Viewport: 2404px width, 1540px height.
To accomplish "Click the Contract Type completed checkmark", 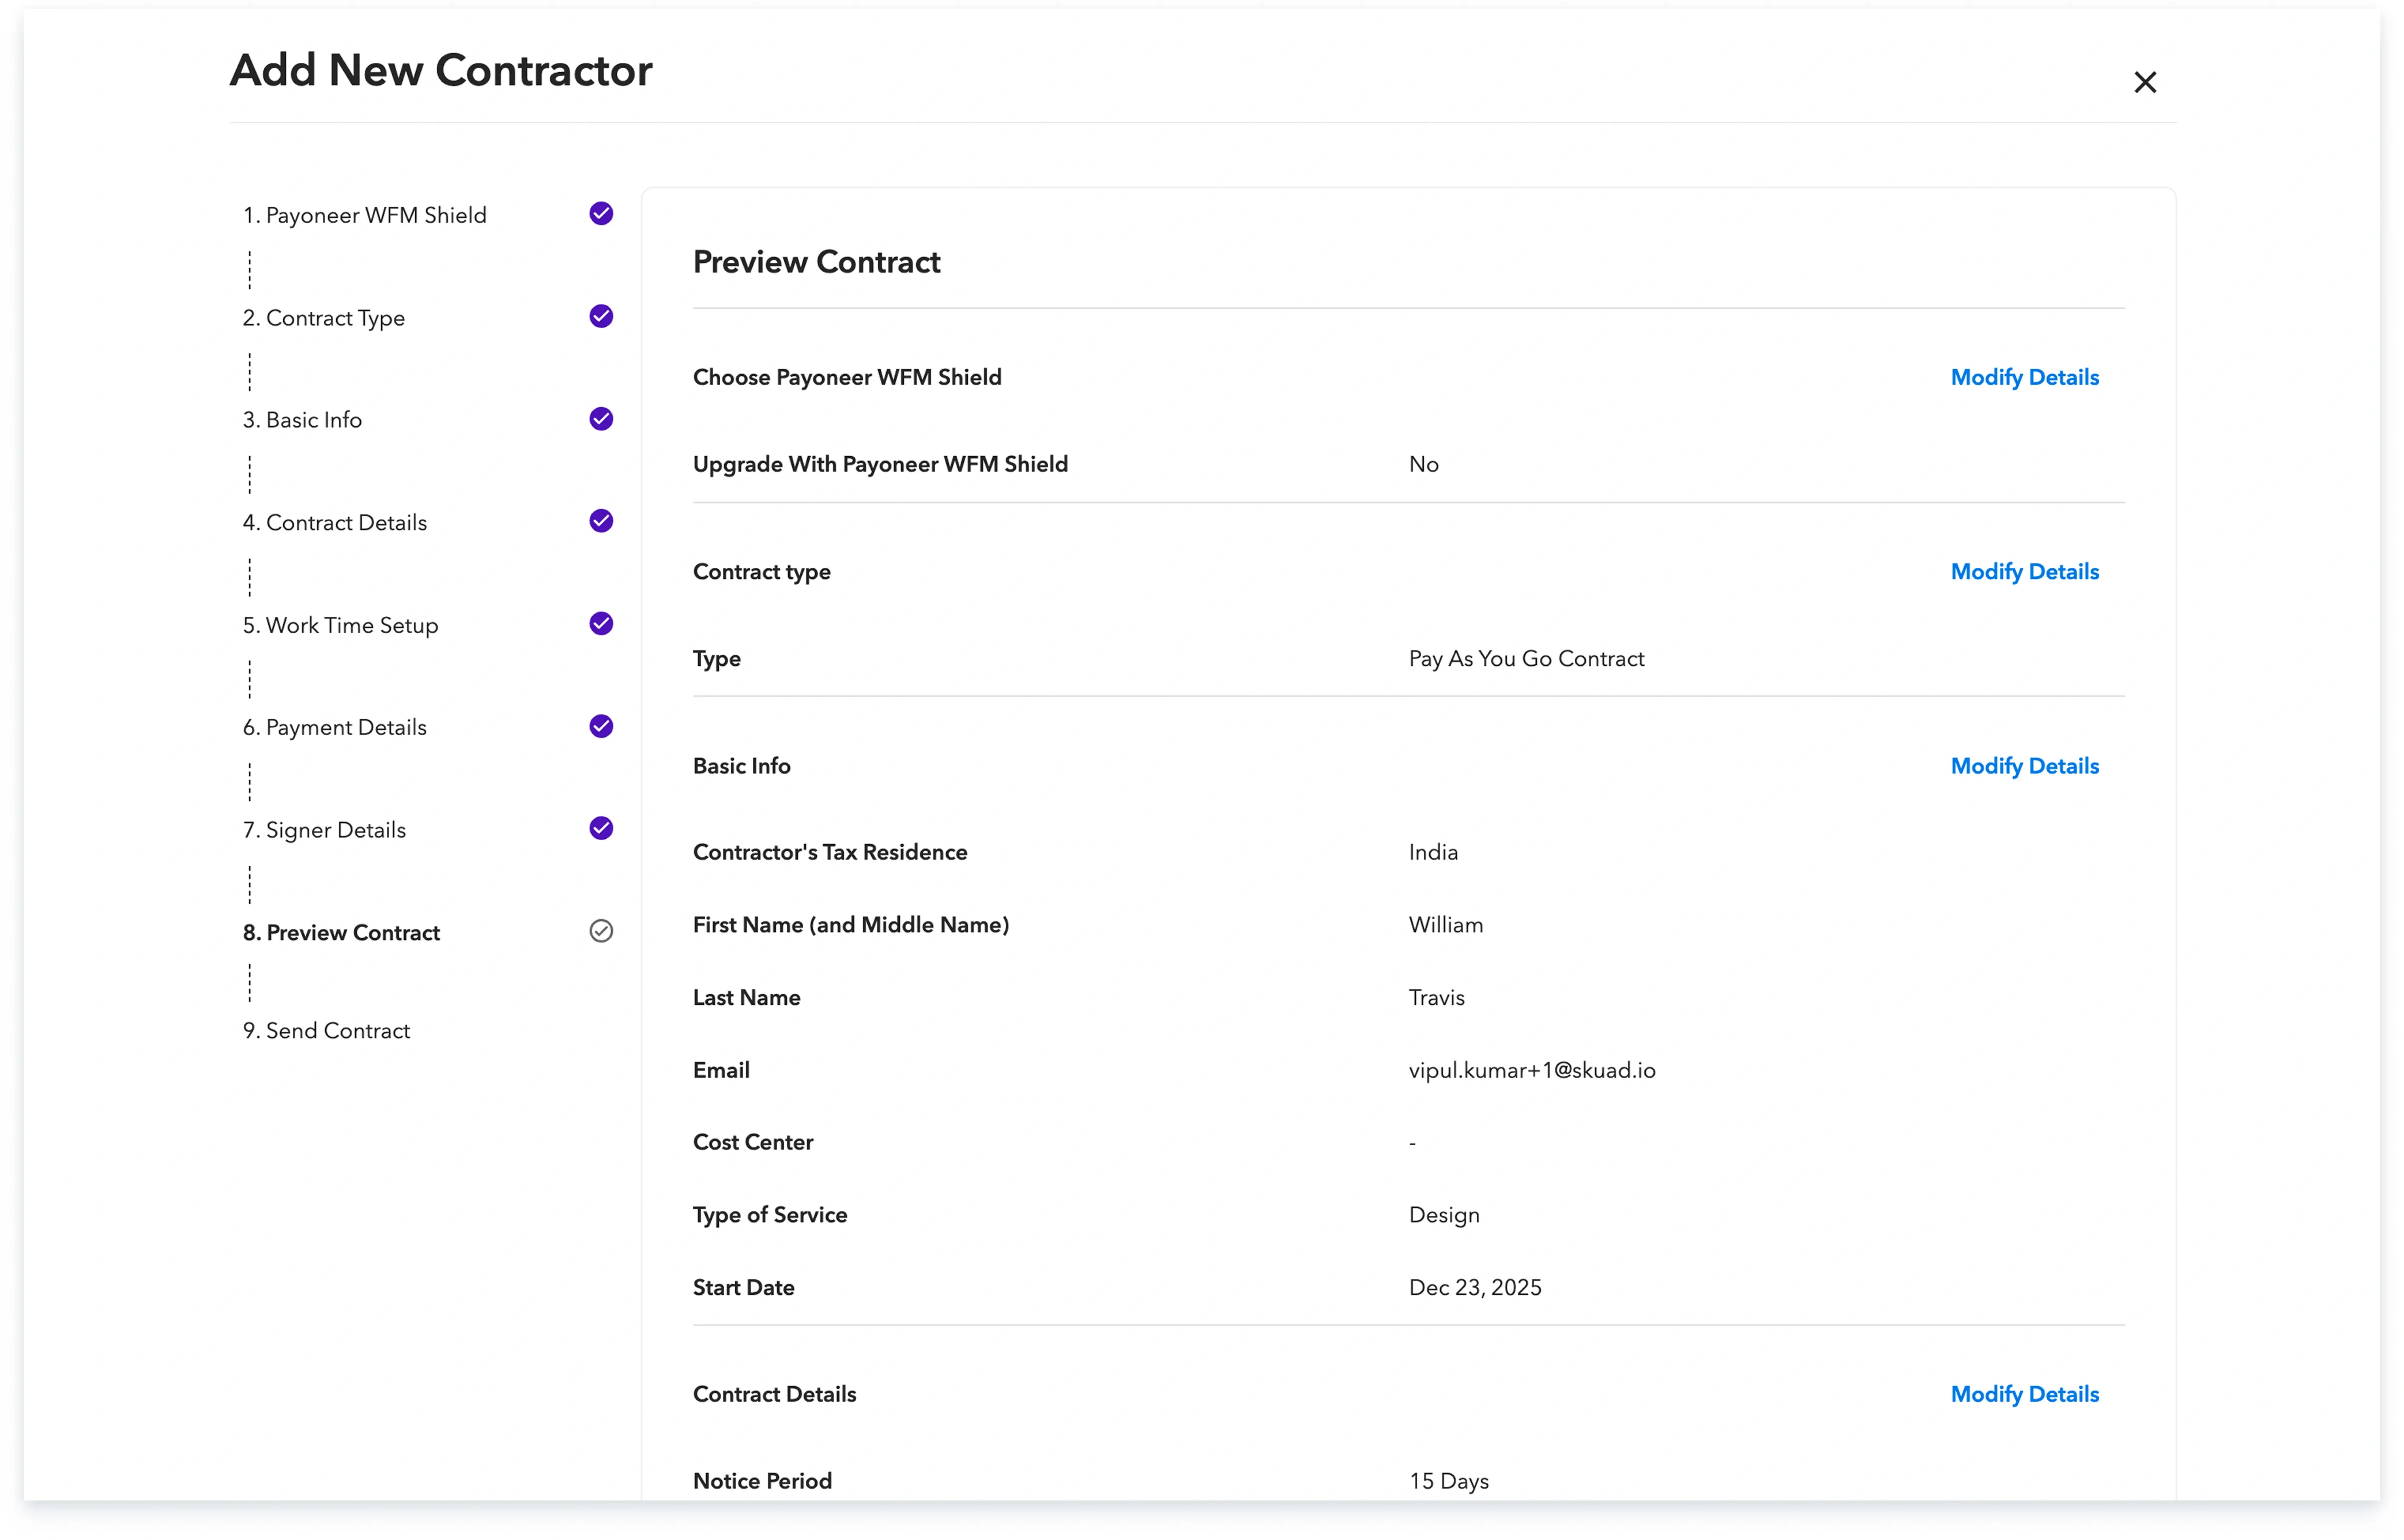I will (601, 316).
